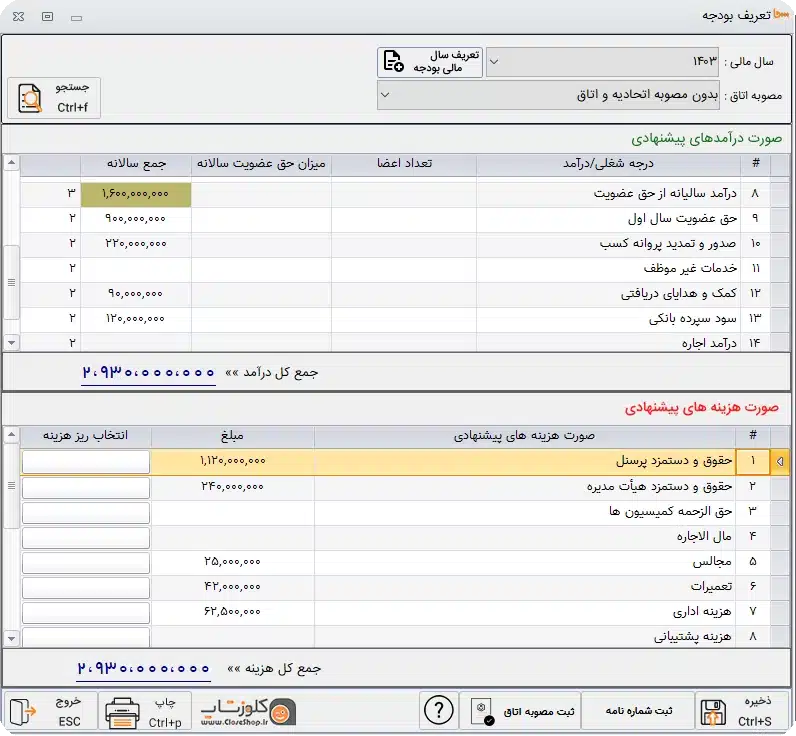Image resolution: width=796 pixels, height=736 pixels.
Task: Click the income table scroll down arrow
Action: (11, 343)
